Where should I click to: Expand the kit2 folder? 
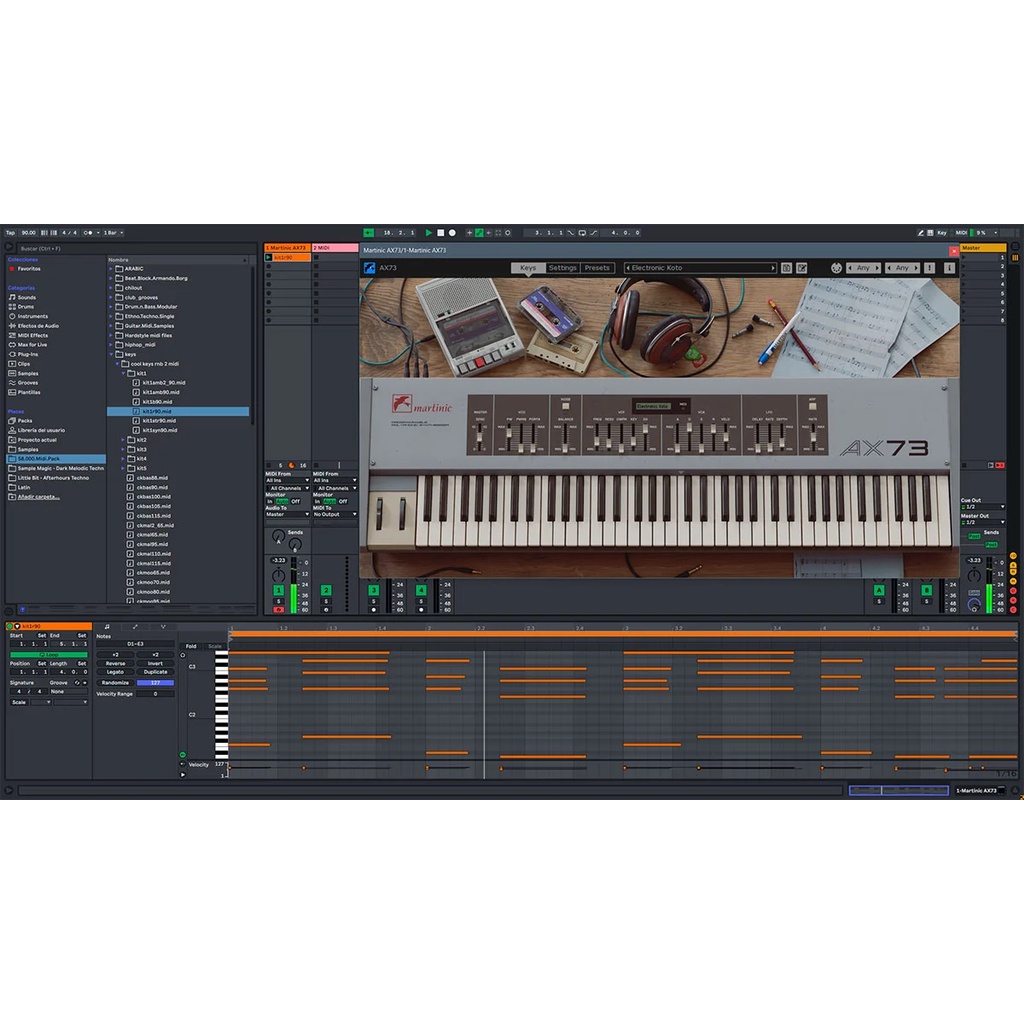pos(123,440)
